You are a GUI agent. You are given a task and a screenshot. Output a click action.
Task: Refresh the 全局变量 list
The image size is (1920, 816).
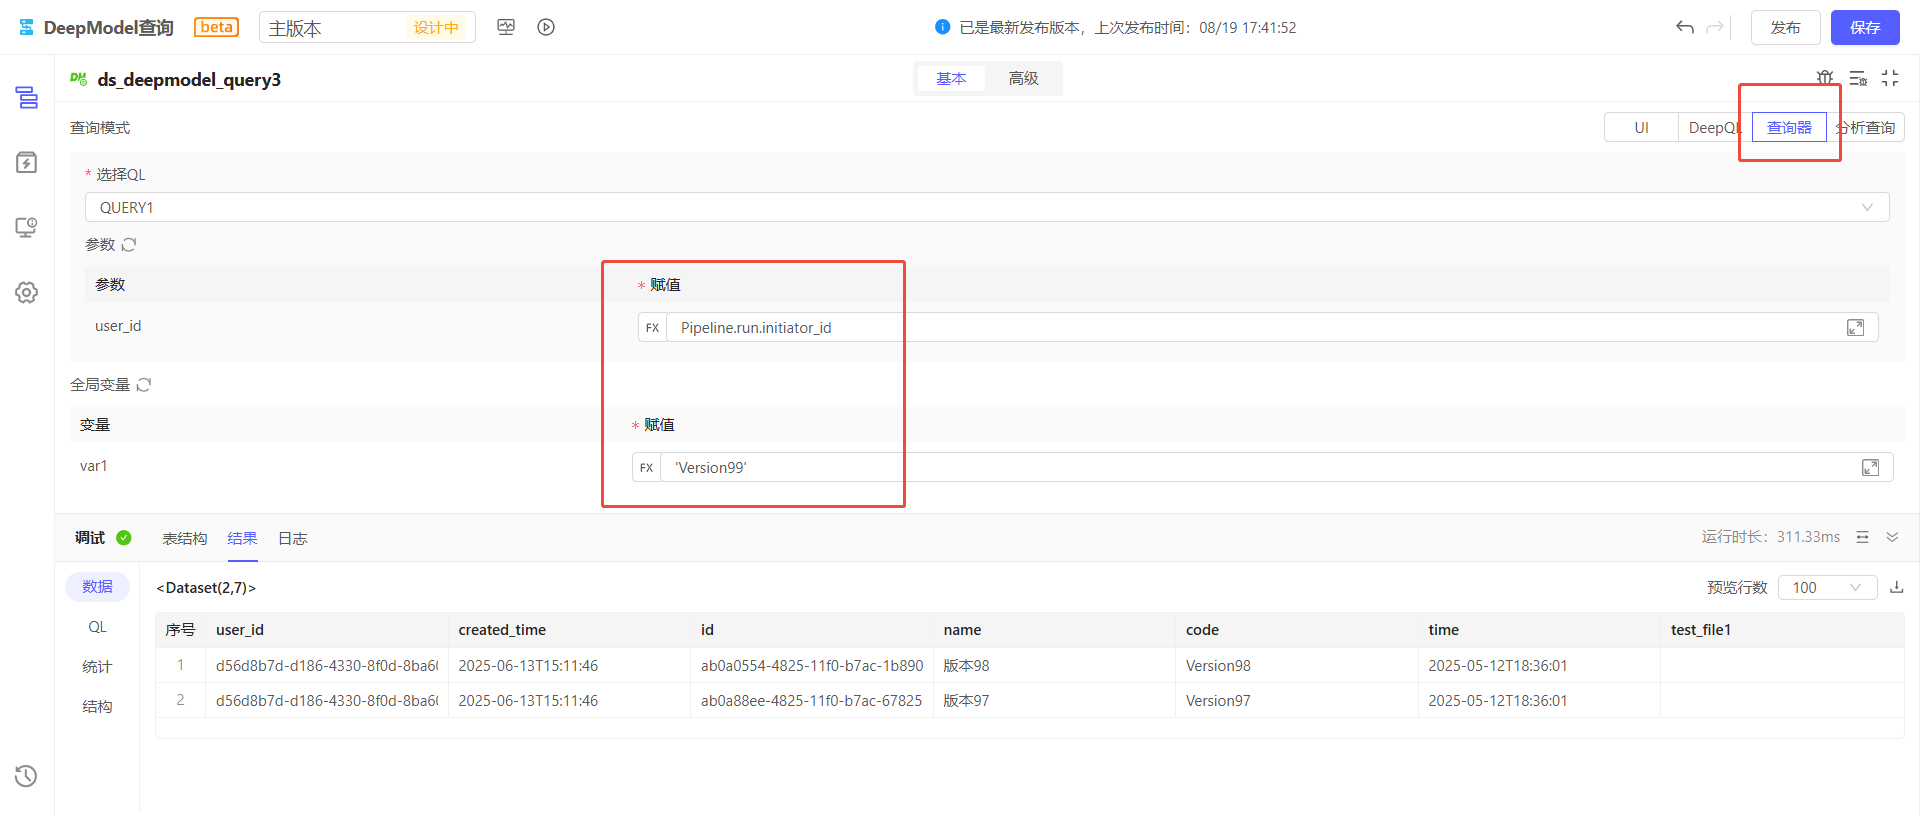[144, 384]
